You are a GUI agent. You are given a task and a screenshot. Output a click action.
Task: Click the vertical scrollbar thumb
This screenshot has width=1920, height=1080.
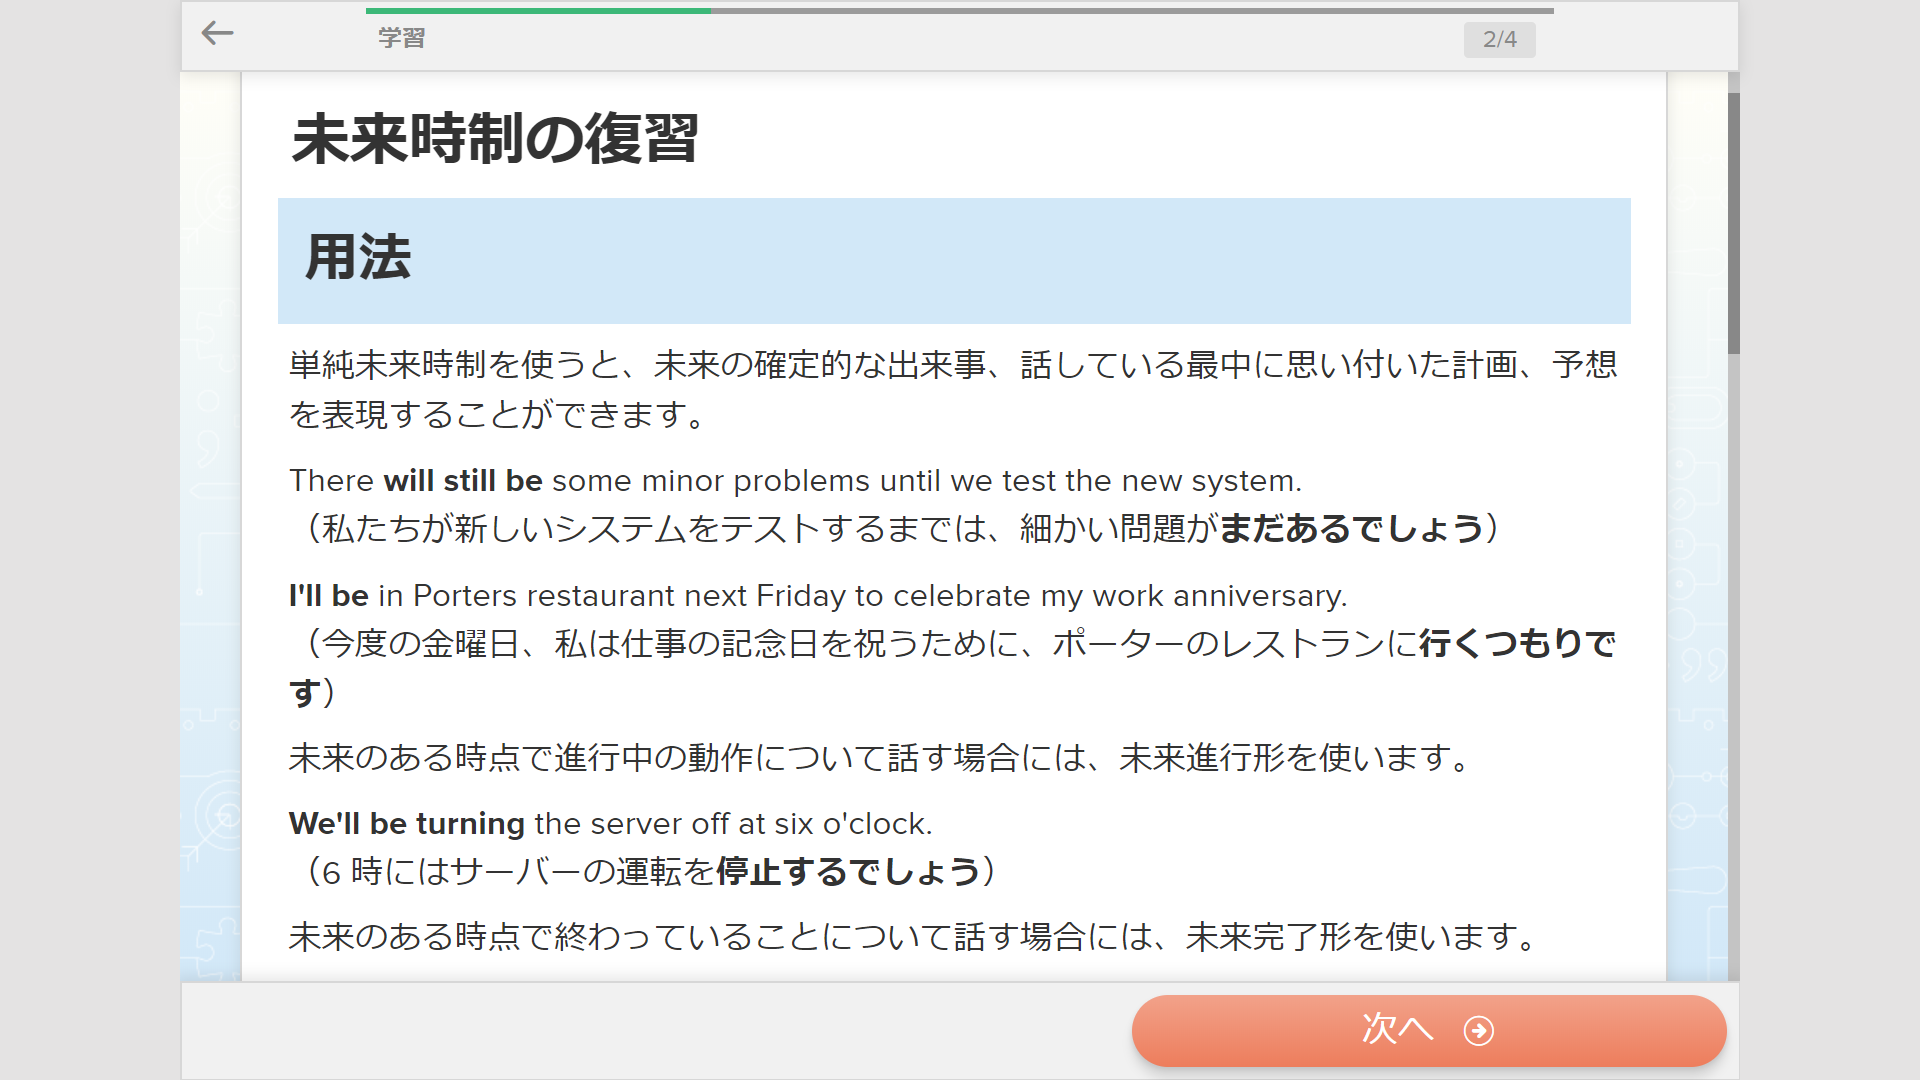coord(1733,222)
